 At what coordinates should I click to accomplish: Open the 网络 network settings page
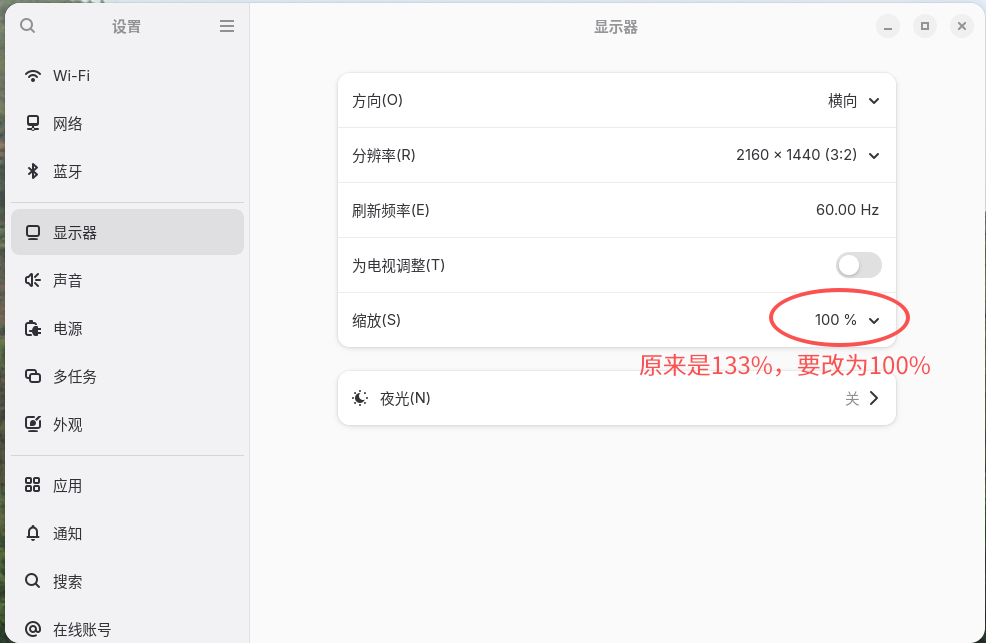[68, 124]
